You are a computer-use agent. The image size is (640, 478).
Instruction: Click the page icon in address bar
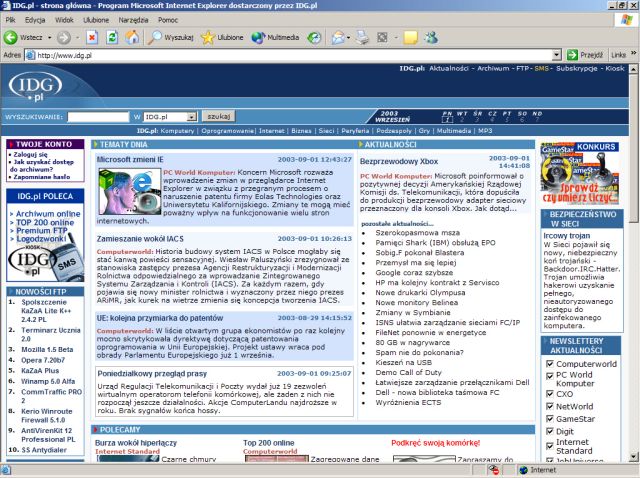(30, 55)
